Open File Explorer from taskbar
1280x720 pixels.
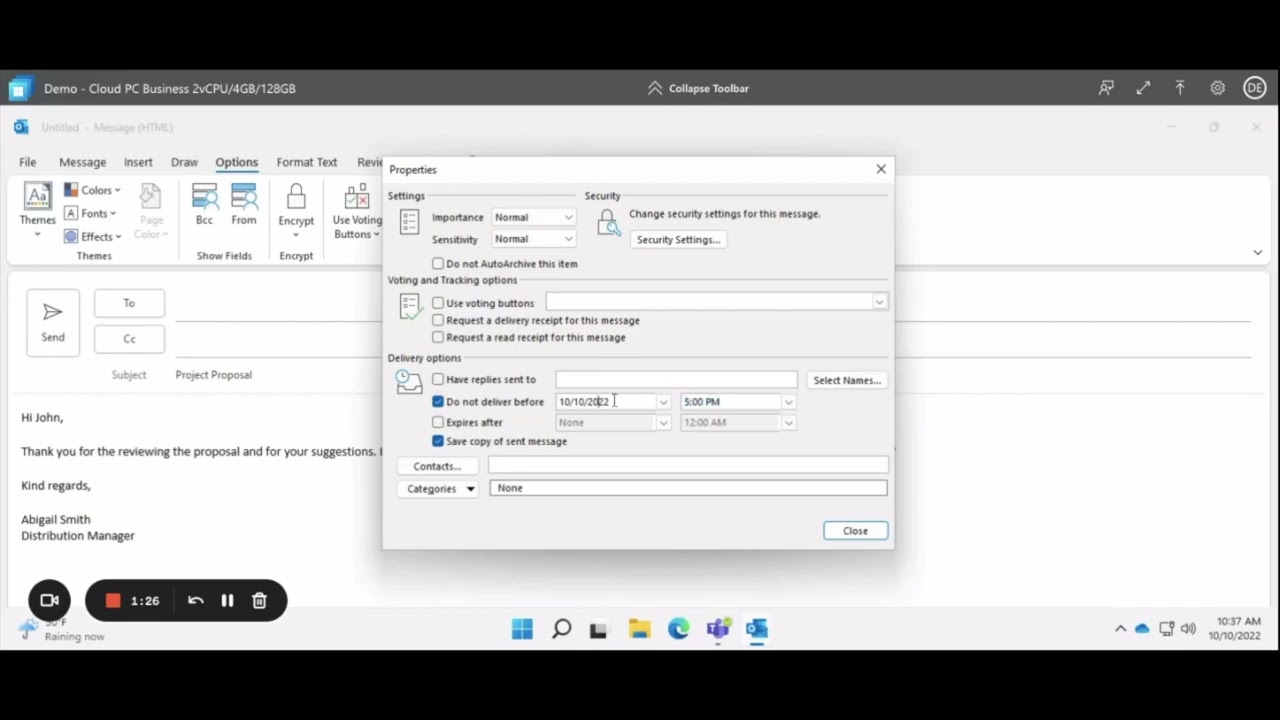pos(639,629)
